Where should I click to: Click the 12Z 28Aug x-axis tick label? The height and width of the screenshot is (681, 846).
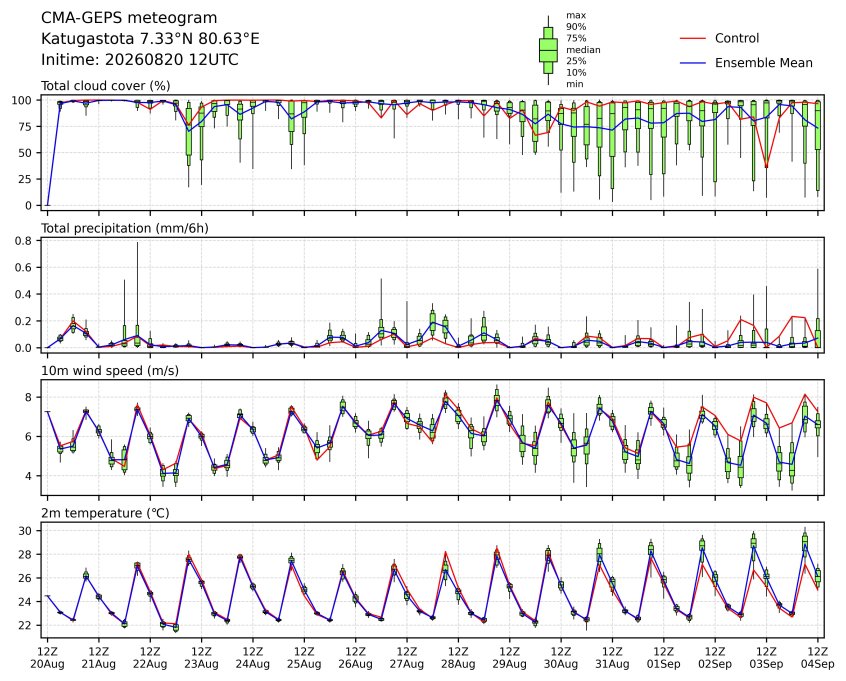pos(458,658)
